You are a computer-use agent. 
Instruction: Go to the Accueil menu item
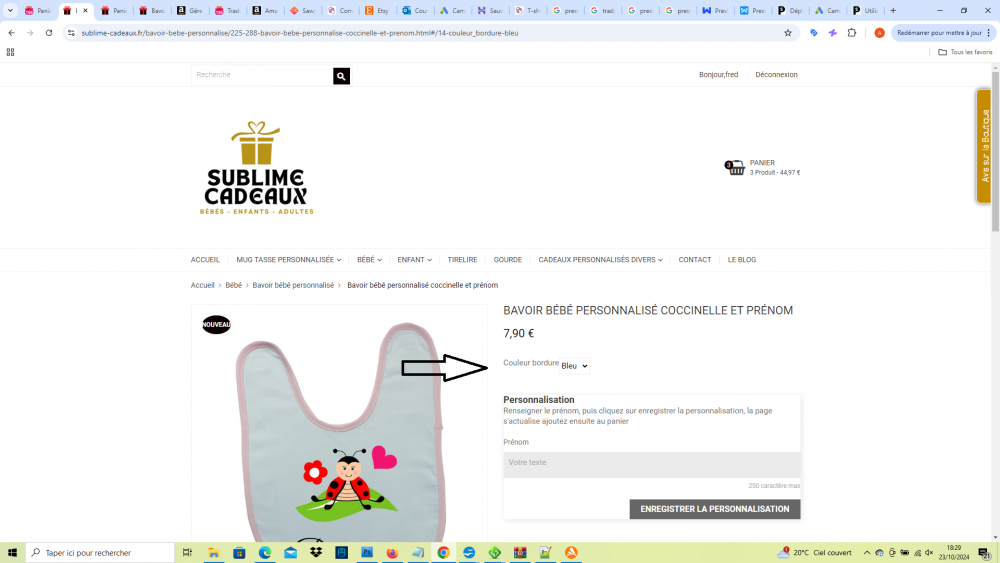click(205, 260)
